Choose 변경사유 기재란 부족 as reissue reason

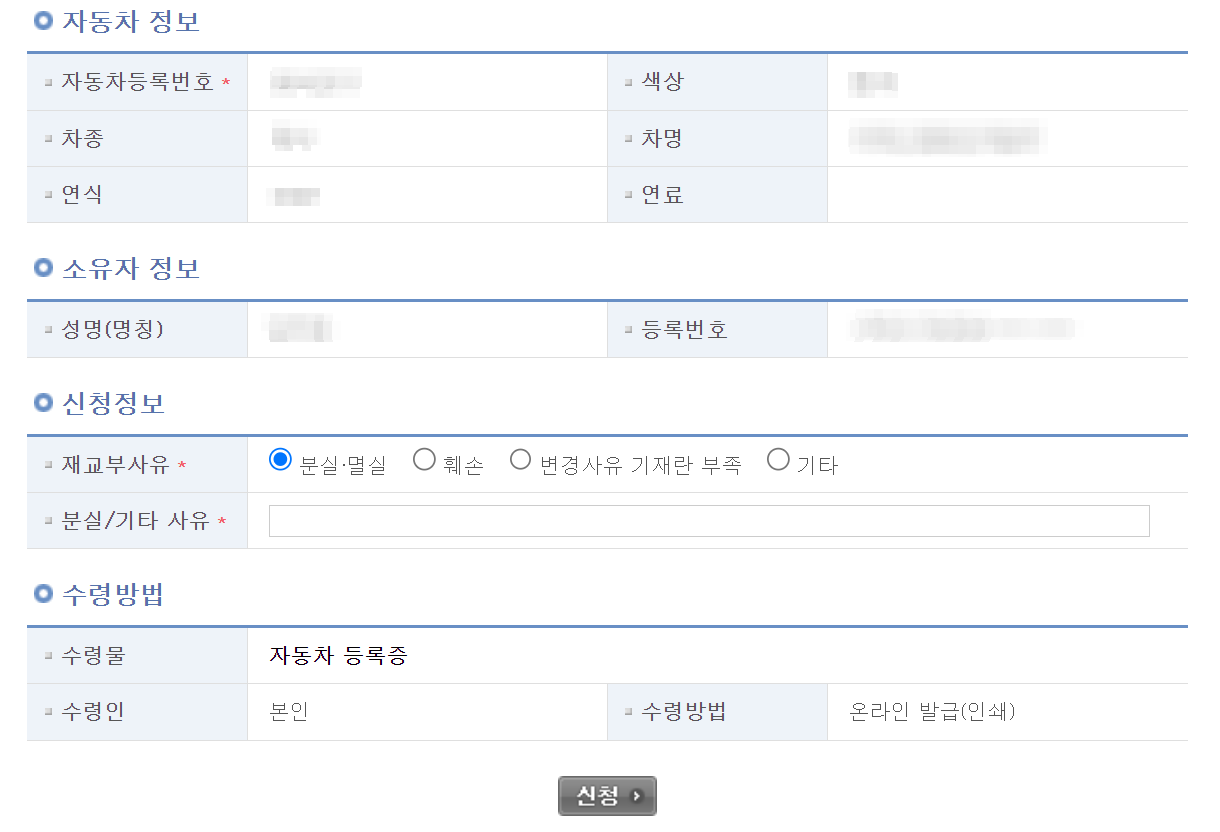520,459
